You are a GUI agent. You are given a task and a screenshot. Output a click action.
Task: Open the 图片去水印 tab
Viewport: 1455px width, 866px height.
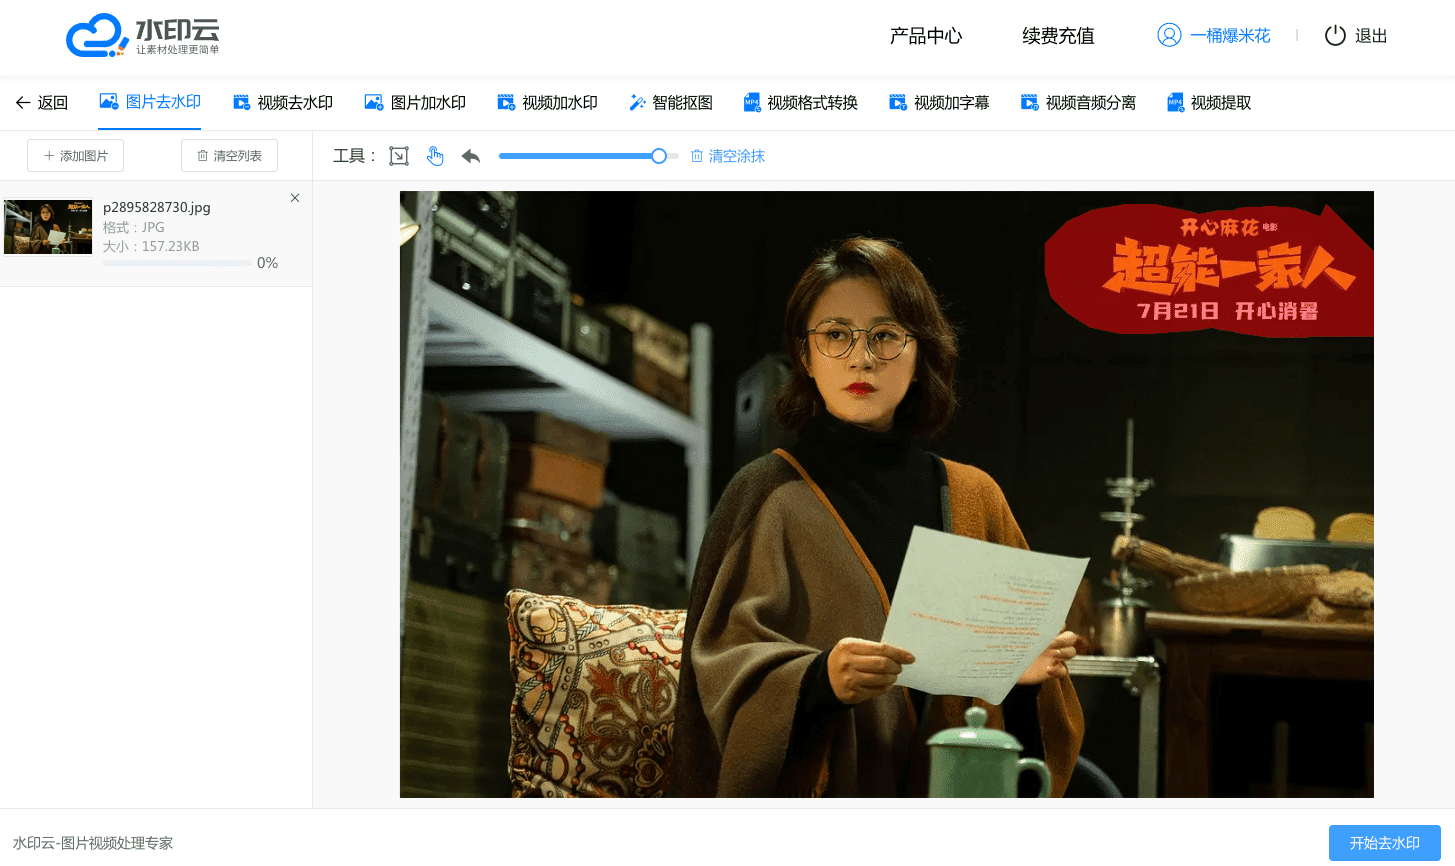click(150, 102)
